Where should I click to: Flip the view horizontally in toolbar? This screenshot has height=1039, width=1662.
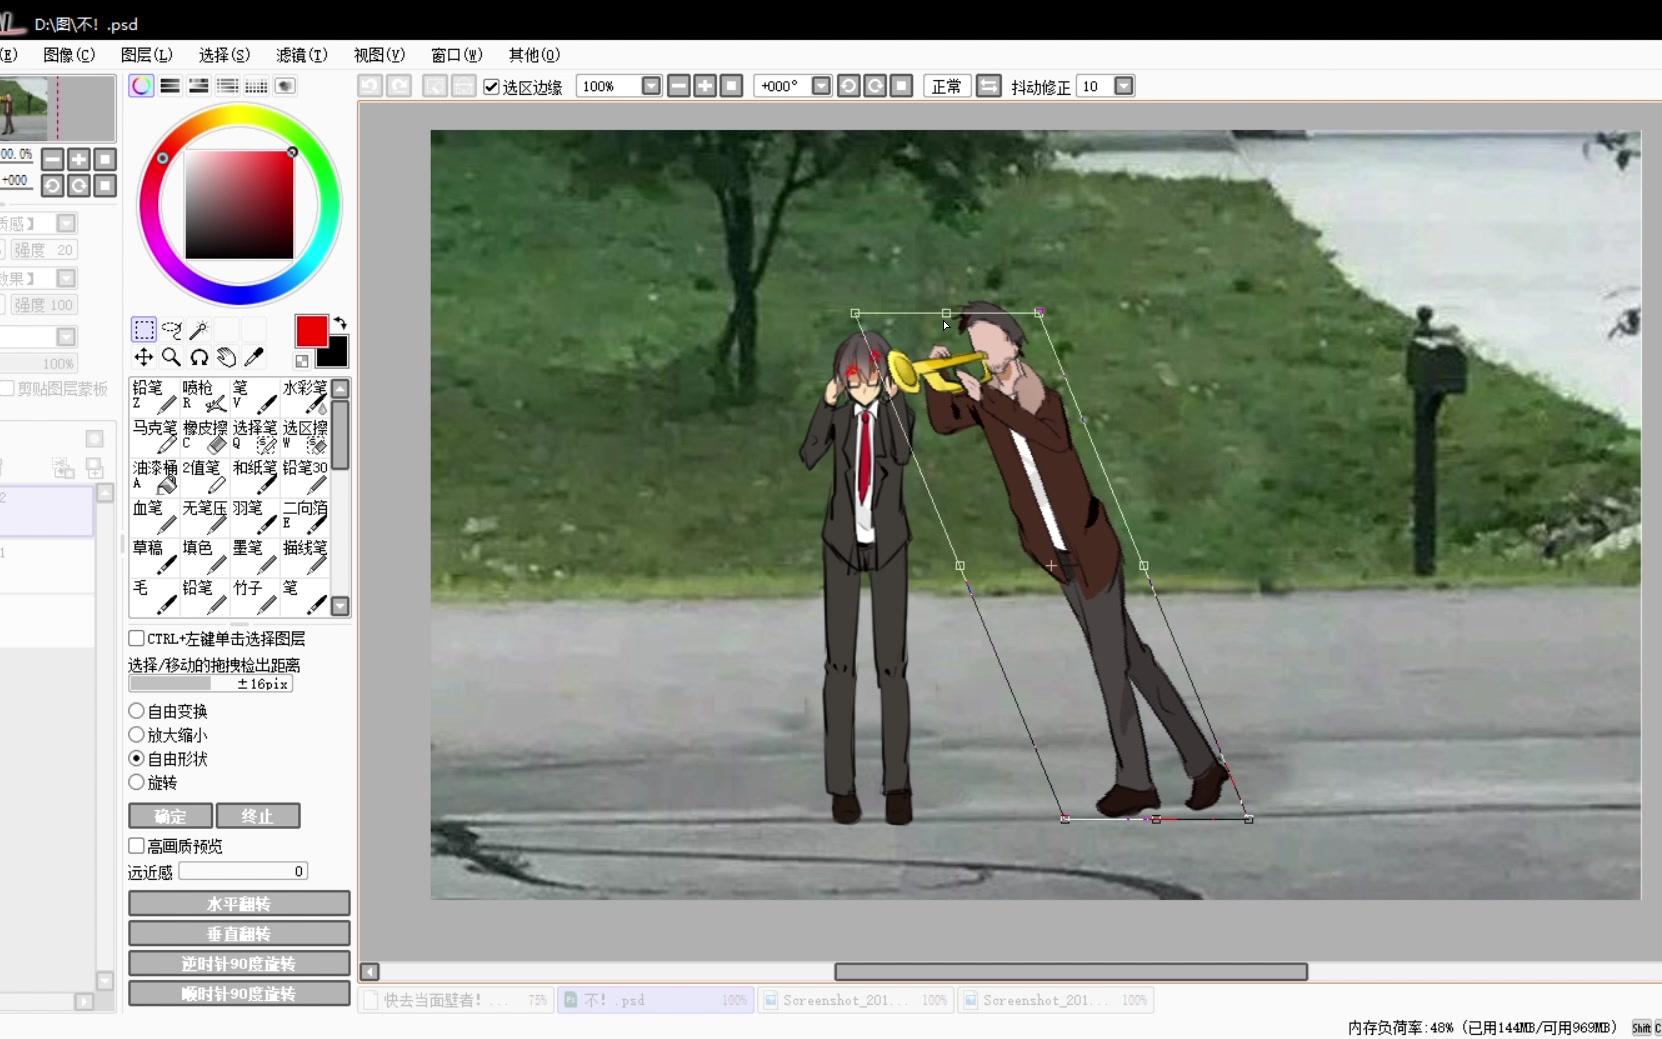(988, 86)
